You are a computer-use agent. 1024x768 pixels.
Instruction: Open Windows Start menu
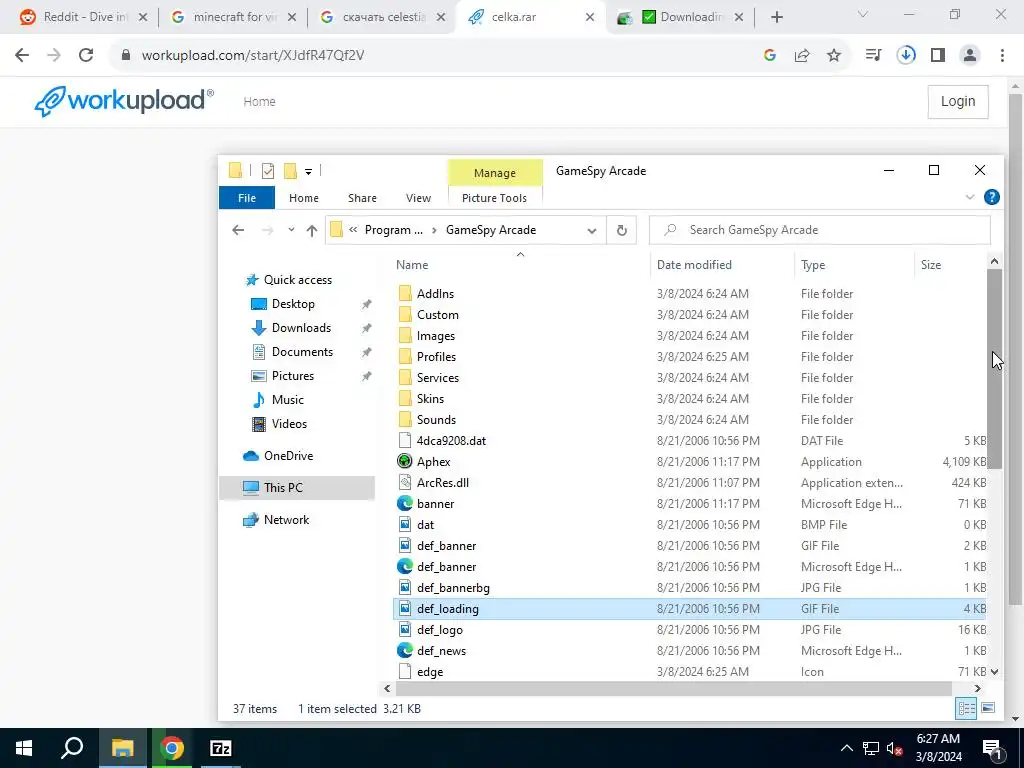pyautogui.click(x=24, y=748)
